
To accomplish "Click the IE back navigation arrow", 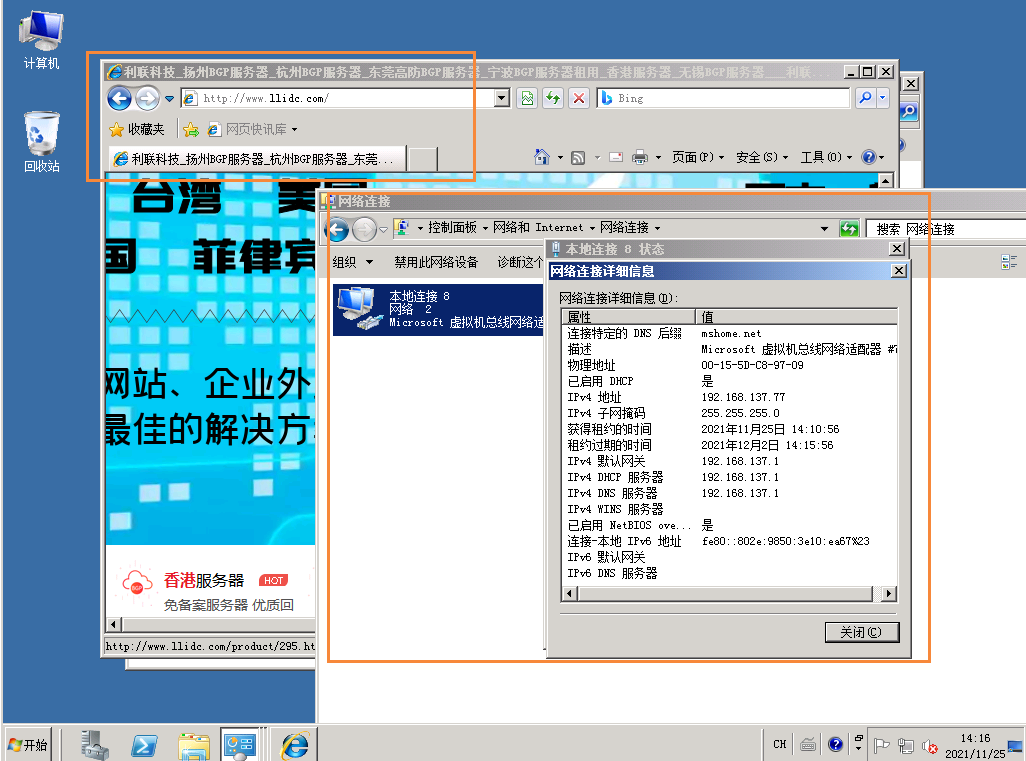I will tap(119, 98).
